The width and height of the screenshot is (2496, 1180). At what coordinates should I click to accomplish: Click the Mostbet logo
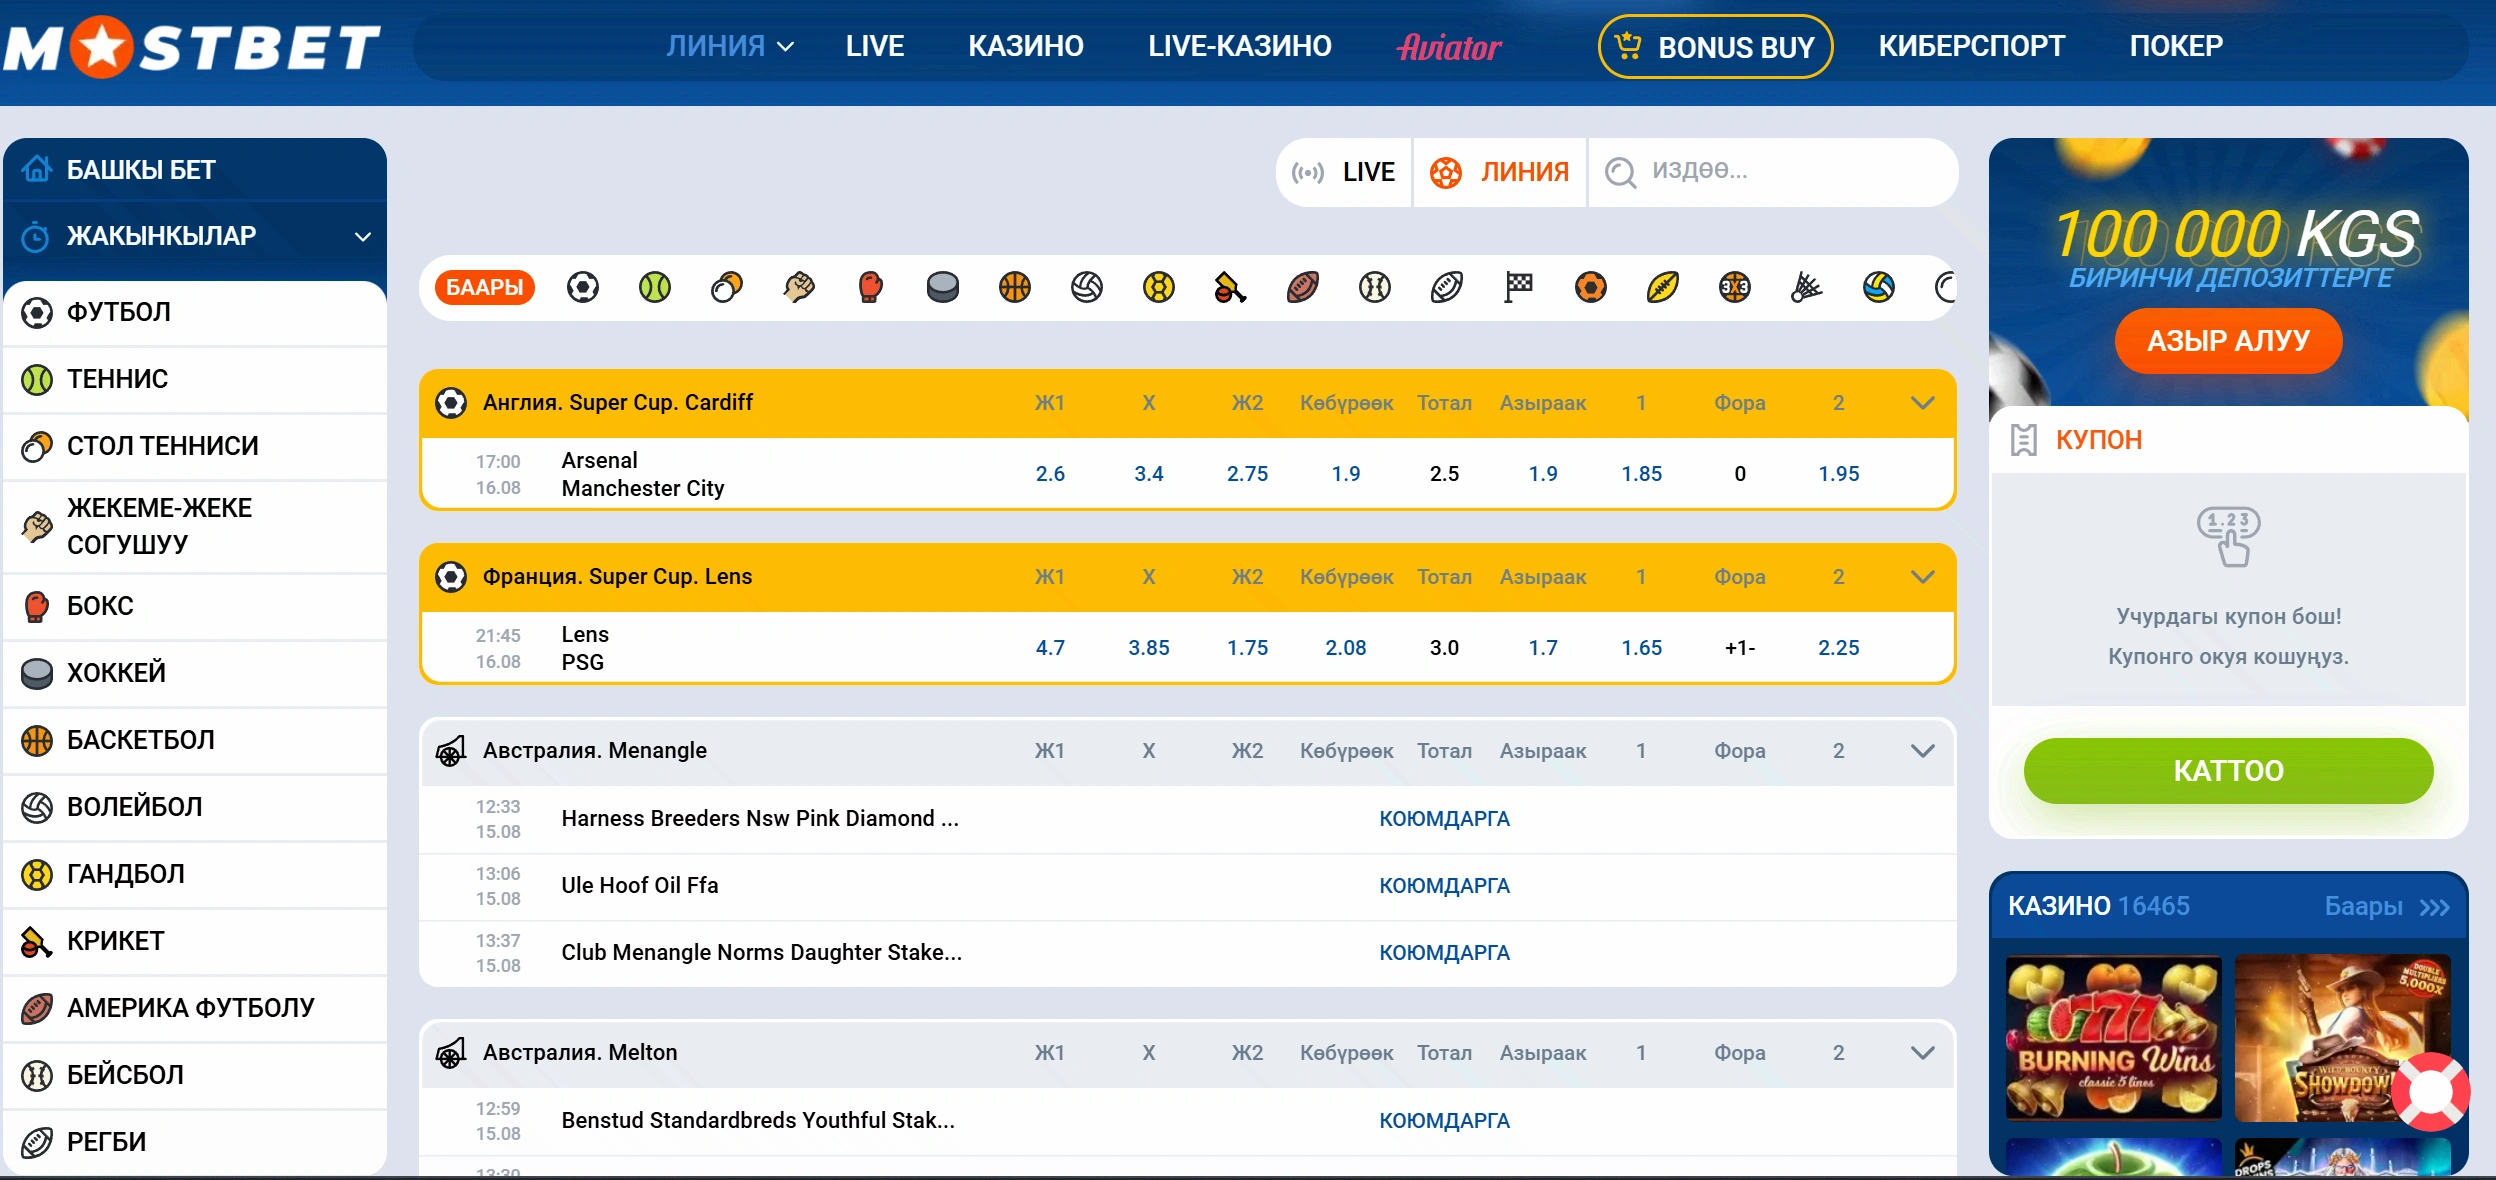coord(192,48)
